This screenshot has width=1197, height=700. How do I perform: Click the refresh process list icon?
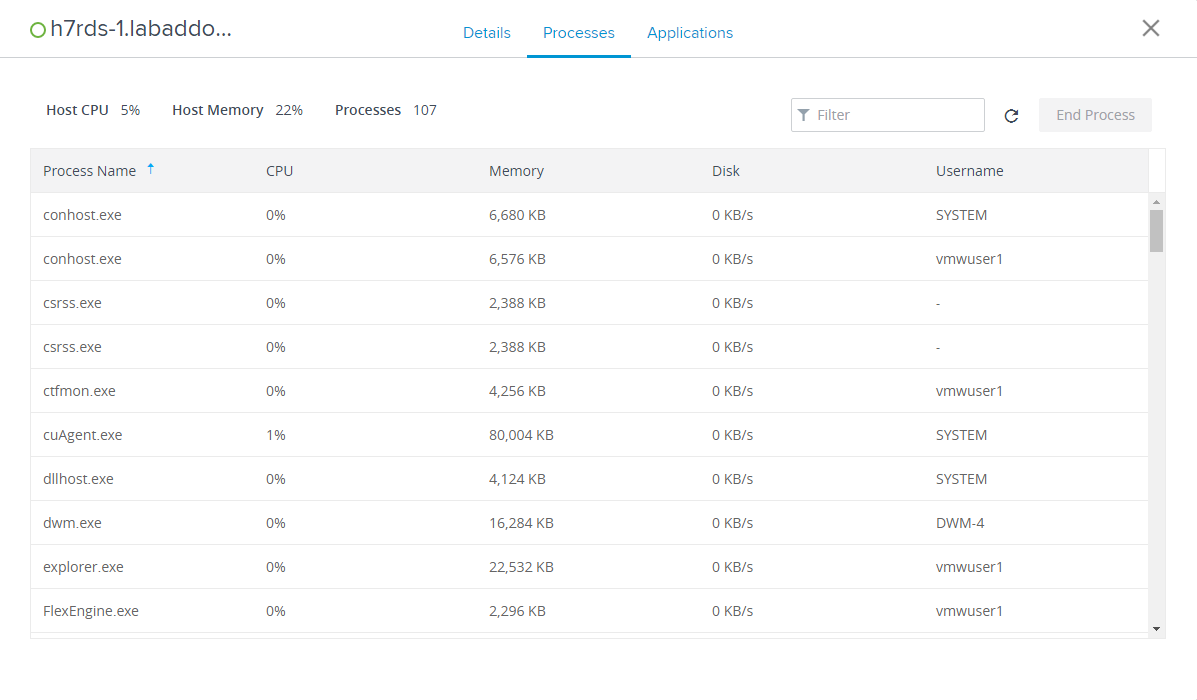(1011, 116)
